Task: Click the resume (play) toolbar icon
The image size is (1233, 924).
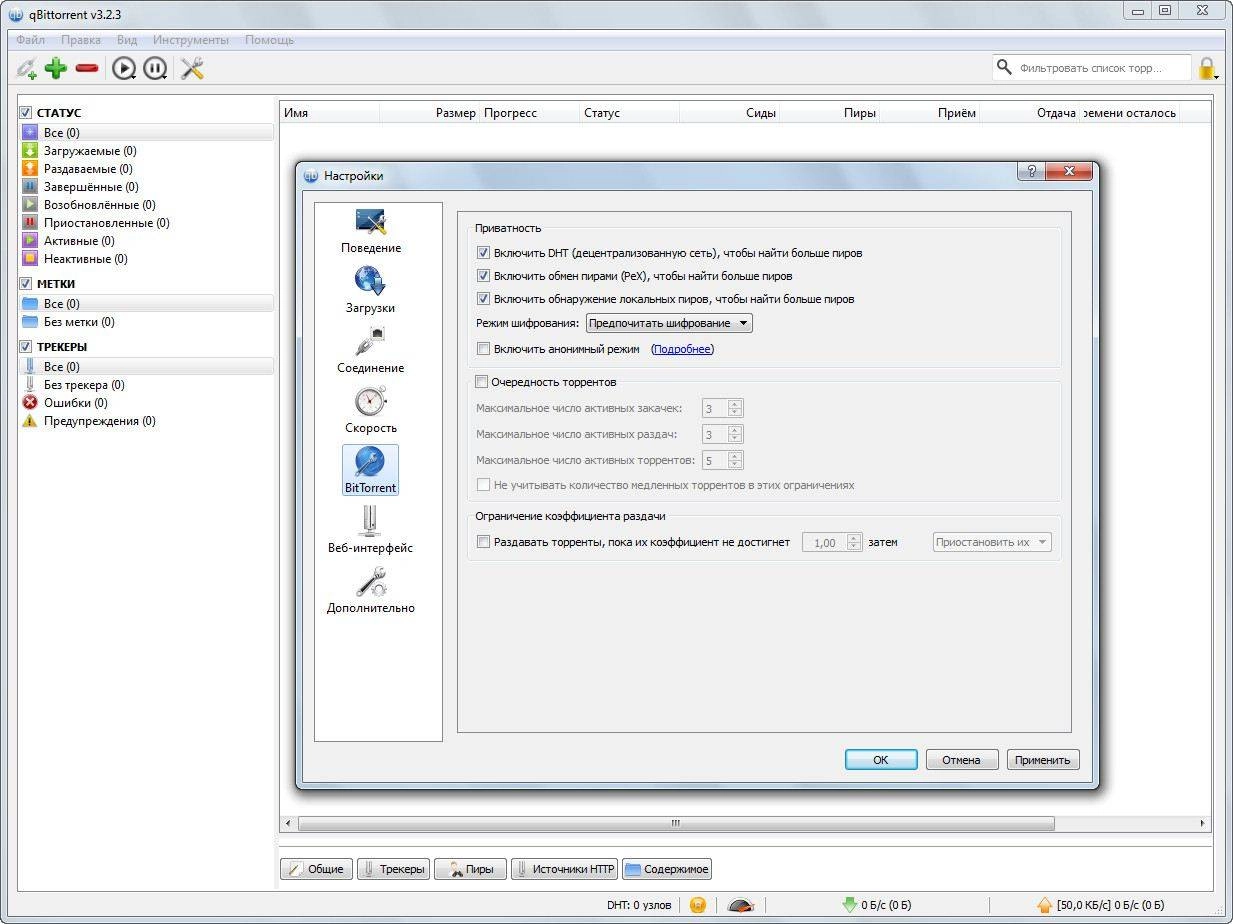Action: pyautogui.click(x=123, y=68)
